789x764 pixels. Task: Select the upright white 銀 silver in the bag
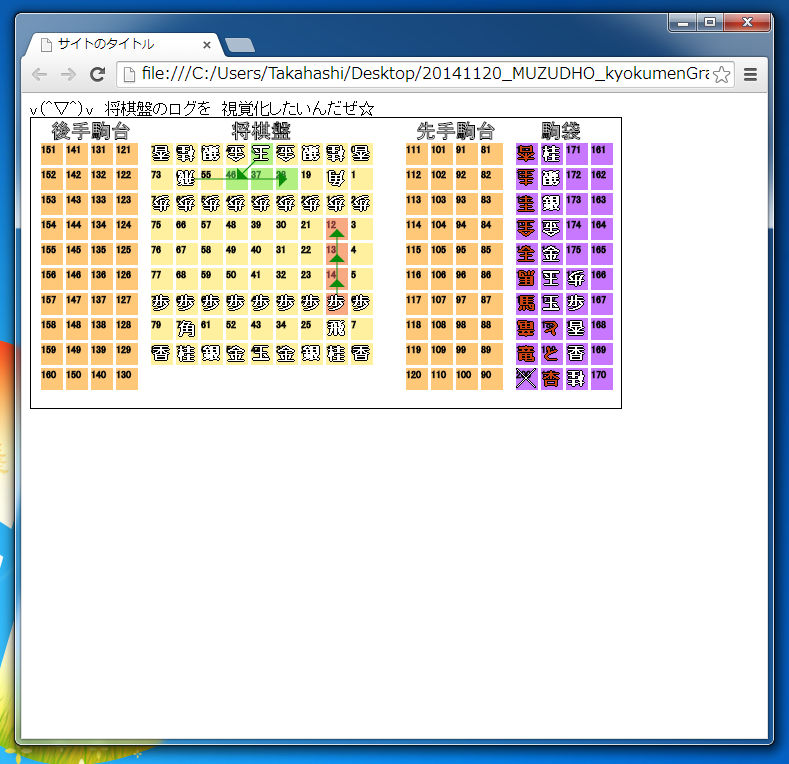click(551, 203)
